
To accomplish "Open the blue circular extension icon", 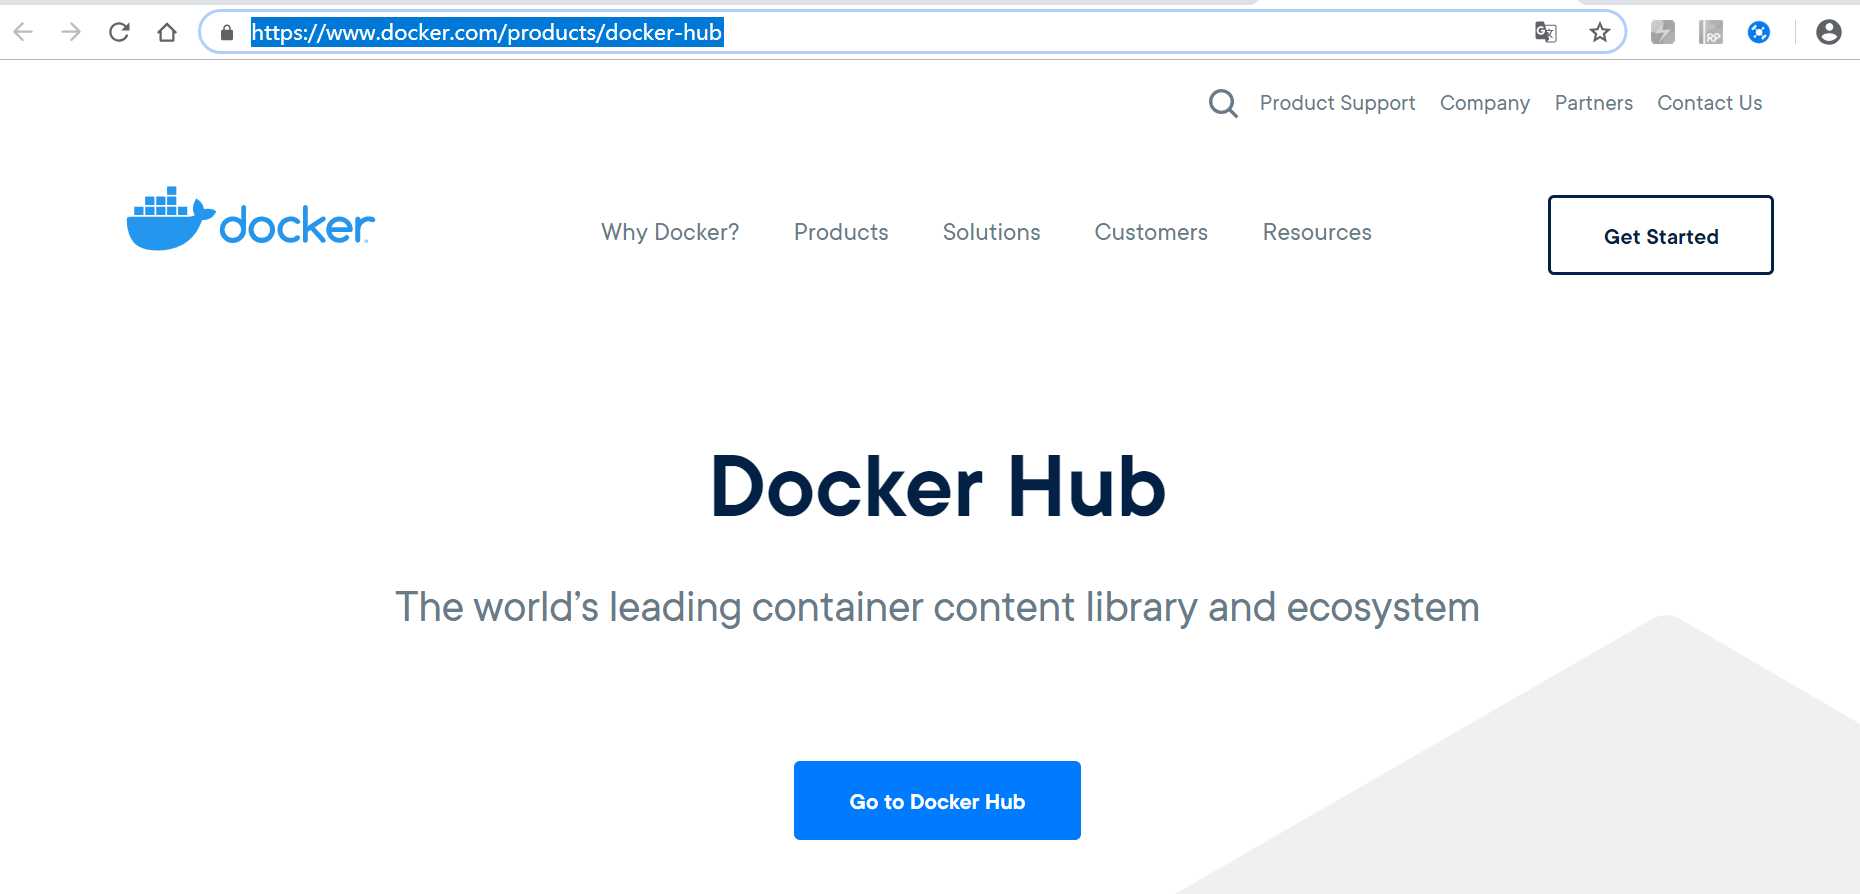I will pyautogui.click(x=1759, y=32).
